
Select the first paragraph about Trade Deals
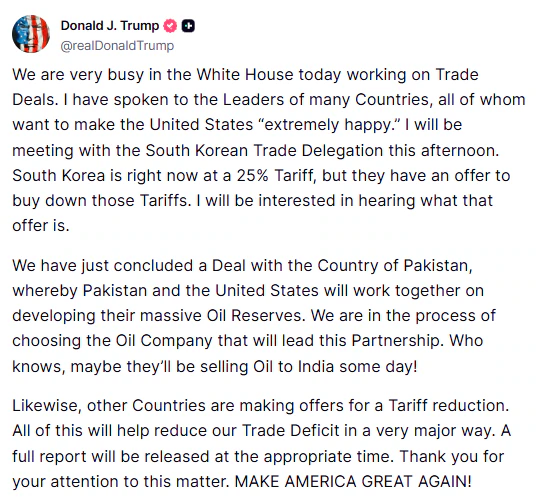(269, 150)
